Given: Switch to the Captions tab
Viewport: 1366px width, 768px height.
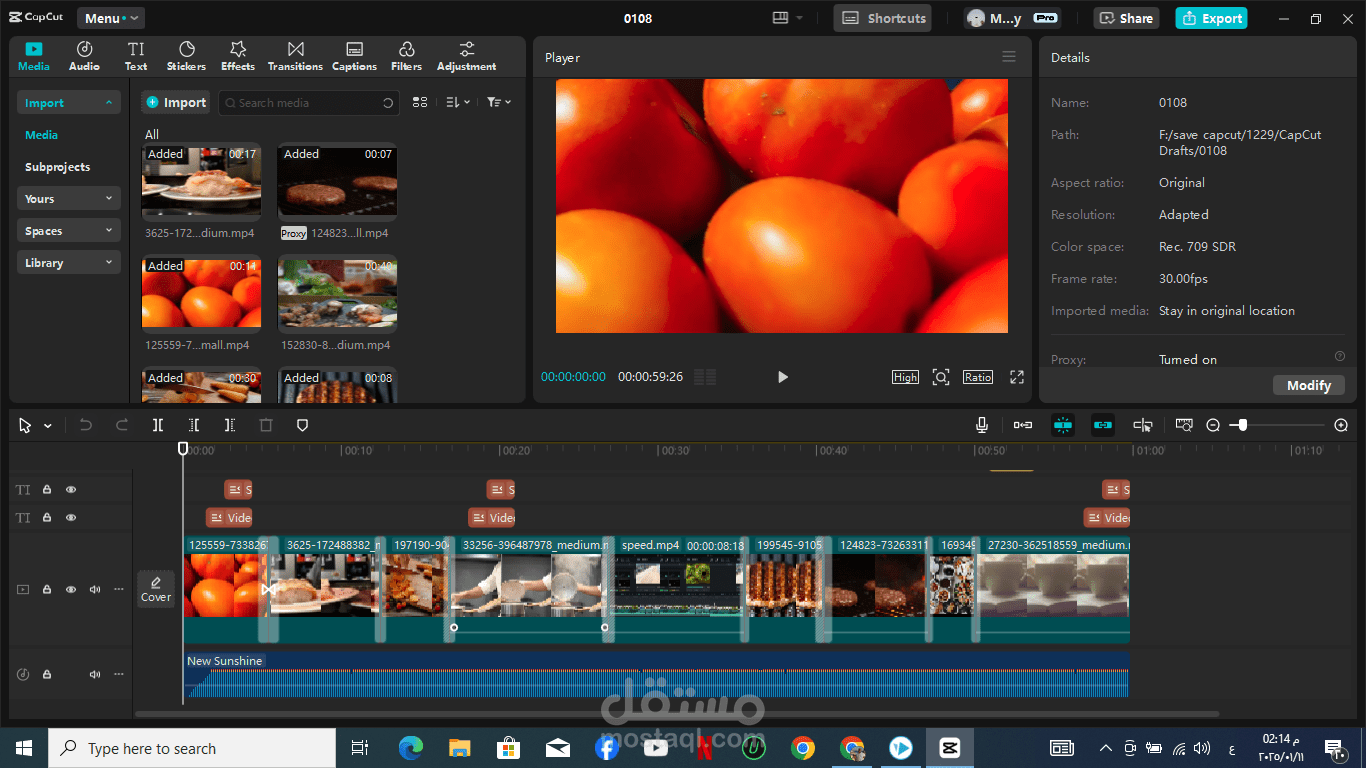Looking at the screenshot, I should pyautogui.click(x=354, y=56).
